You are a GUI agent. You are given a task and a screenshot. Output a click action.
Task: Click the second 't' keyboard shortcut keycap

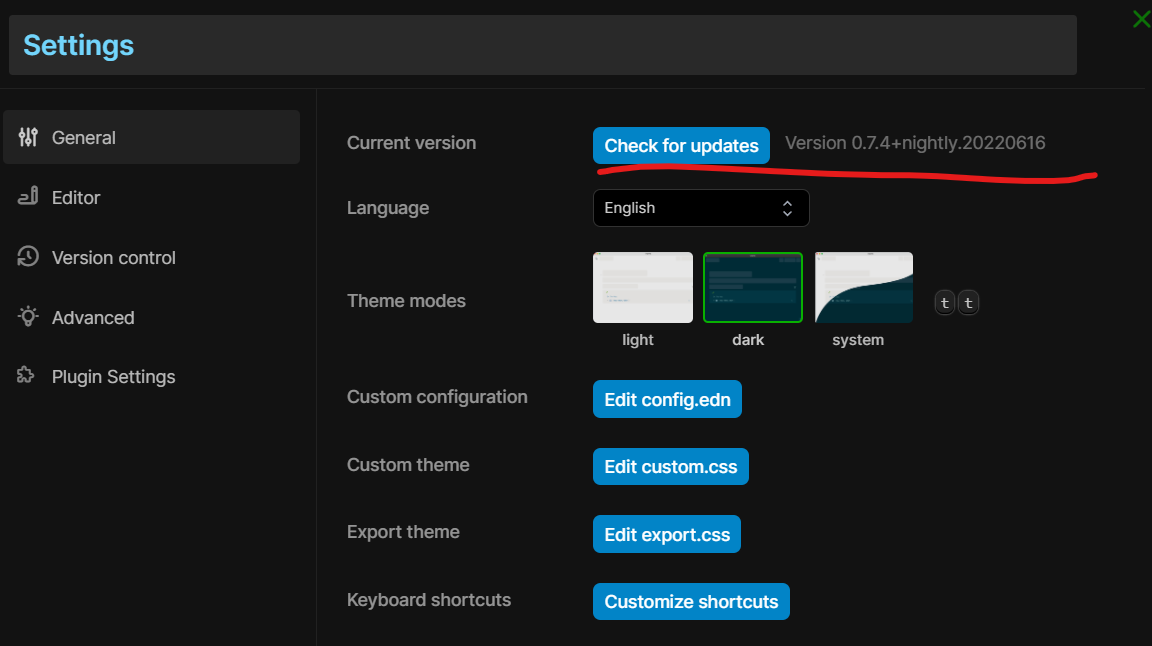967,302
